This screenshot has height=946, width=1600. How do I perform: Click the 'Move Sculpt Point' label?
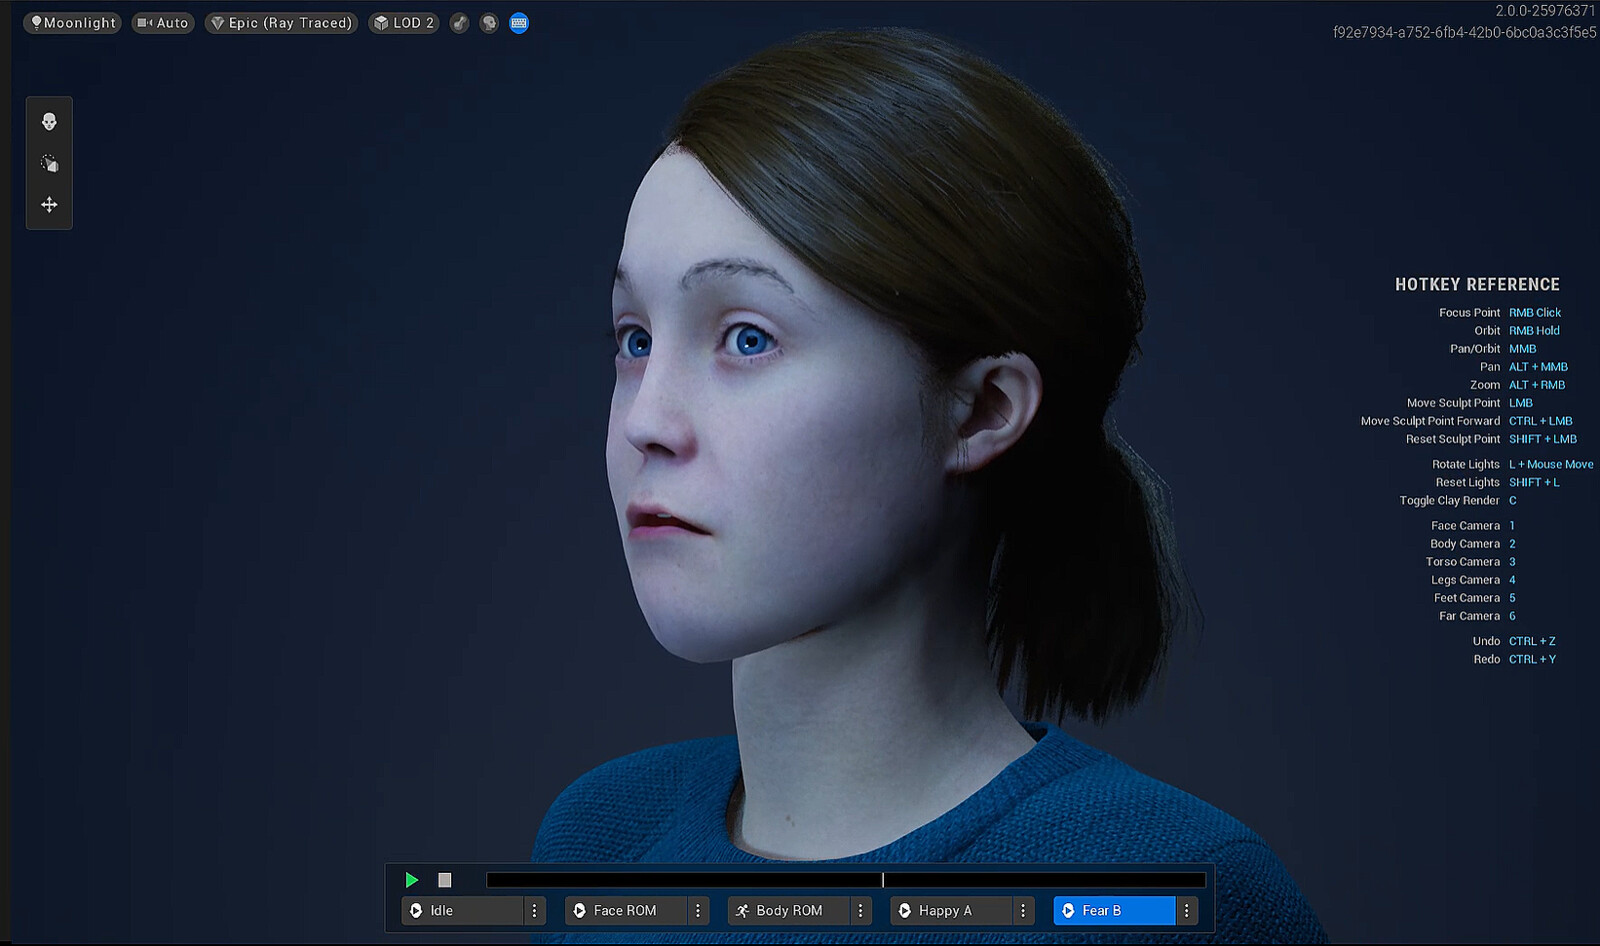(x=1454, y=403)
